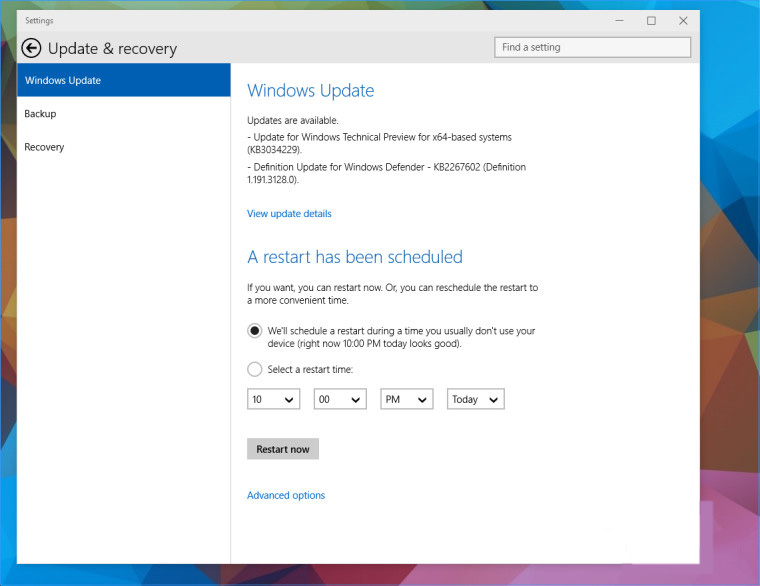Image resolution: width=760 pixels, height=586 pixels.
Task: Click the 'A restart has been scheduled' heading
Action: (355, 257)
